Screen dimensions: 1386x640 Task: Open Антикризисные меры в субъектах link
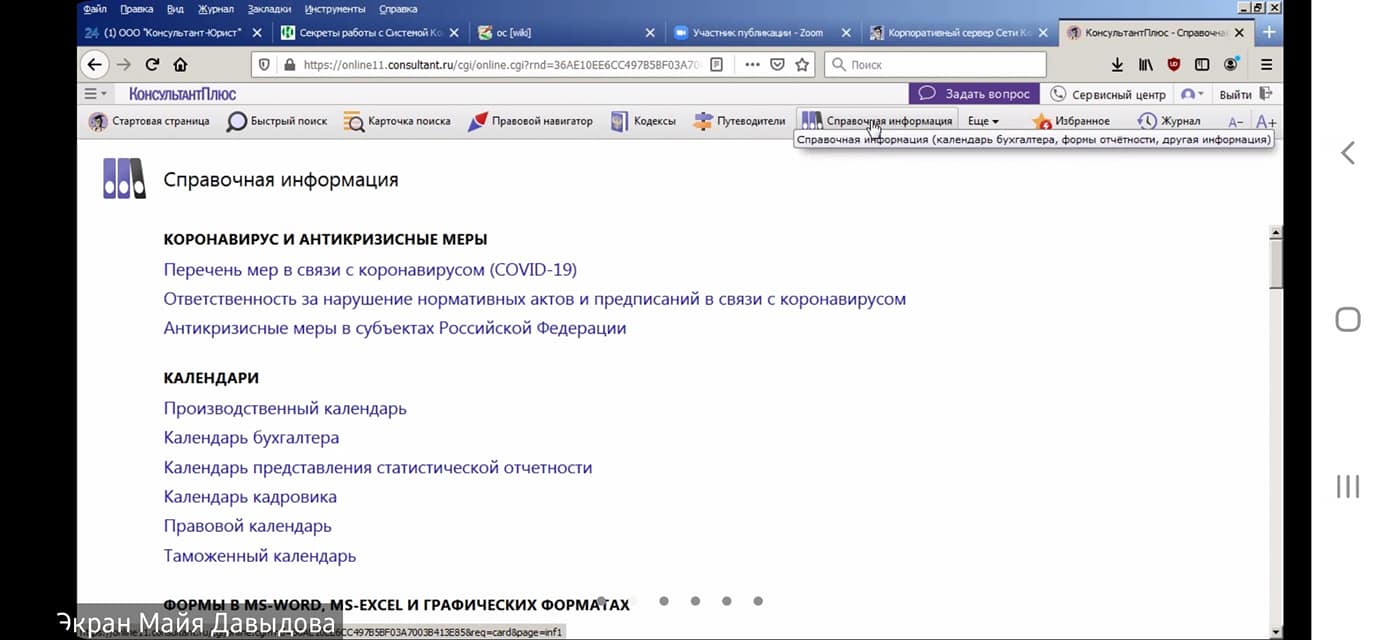pyautogui.click(x=395, y=328)
